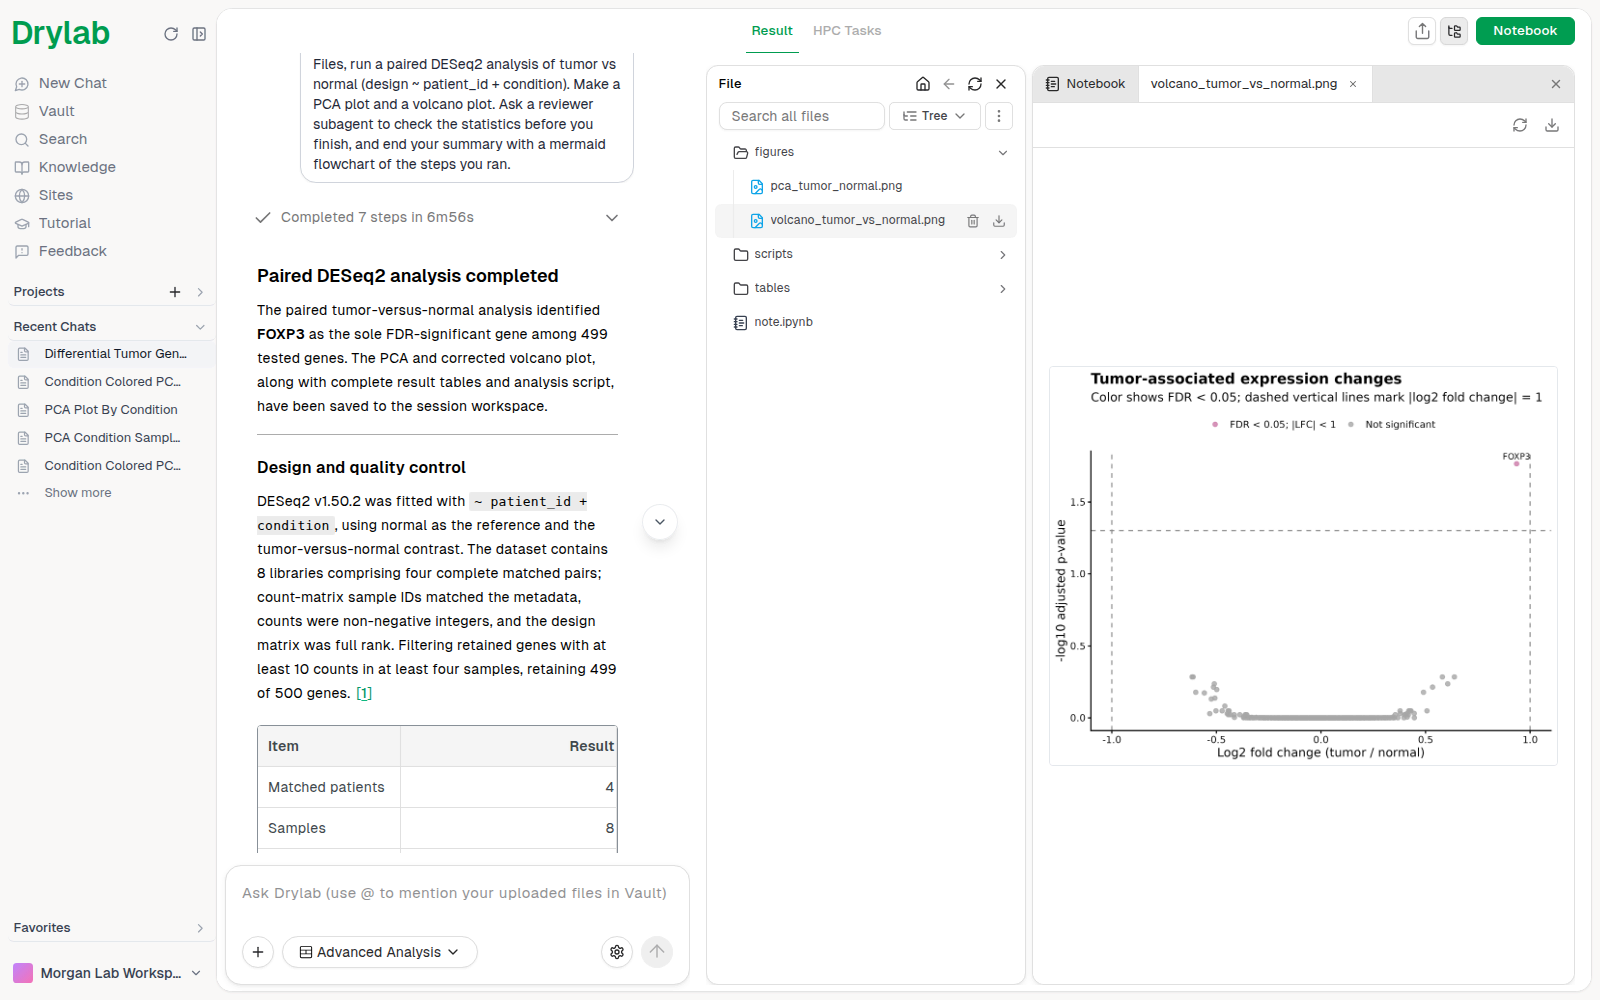Image resolution: width=1600 pixels, height=1000 pixels.
Task: Open the Tree view dropdown
Action: tap(933, 116)
